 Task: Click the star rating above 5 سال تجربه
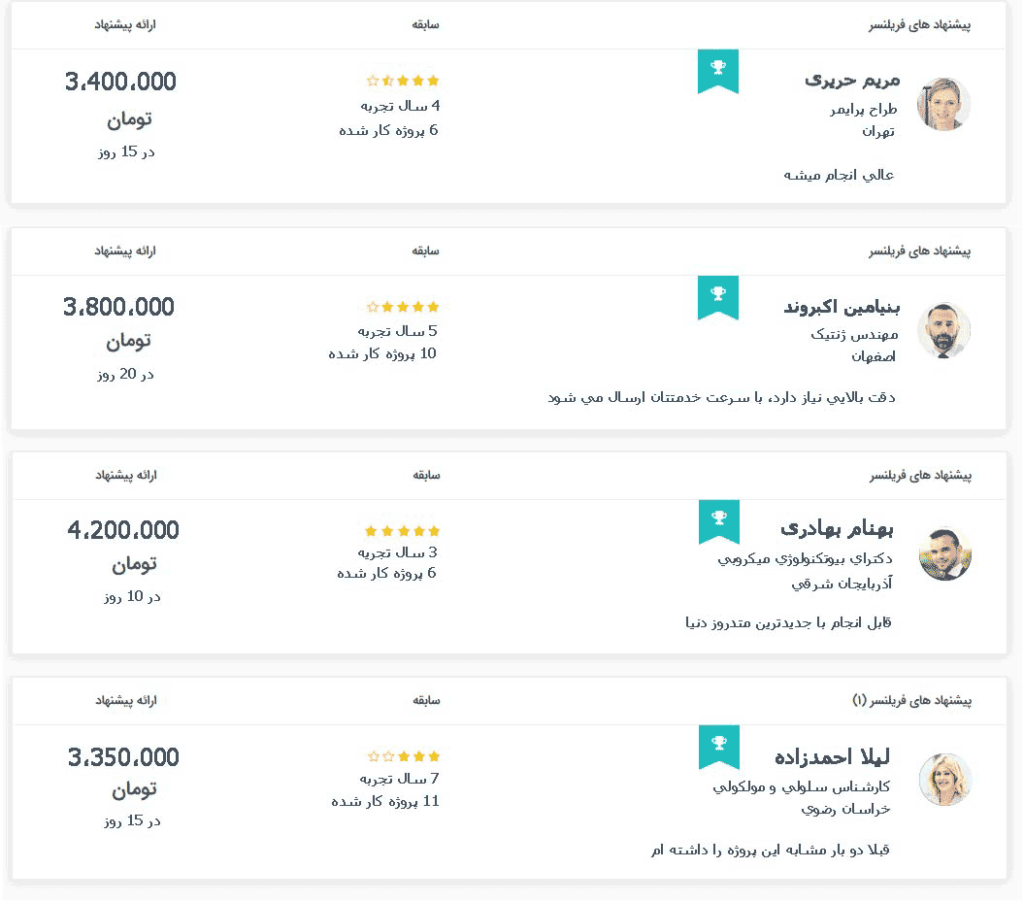[402, 307]
